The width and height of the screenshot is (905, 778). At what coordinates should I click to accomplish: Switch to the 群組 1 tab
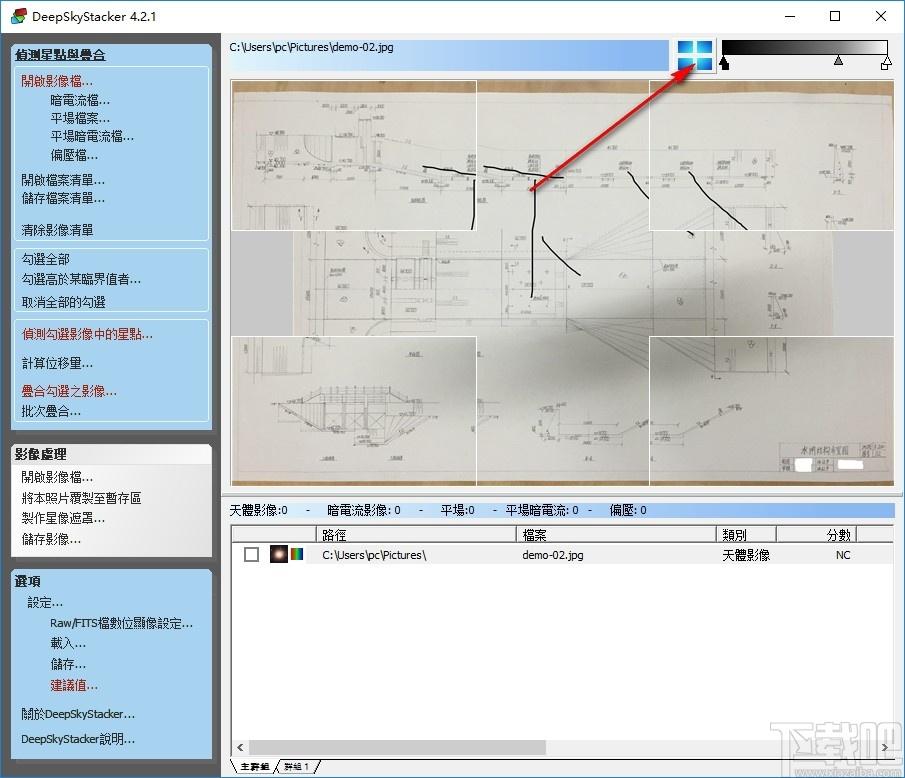point(297,766)
